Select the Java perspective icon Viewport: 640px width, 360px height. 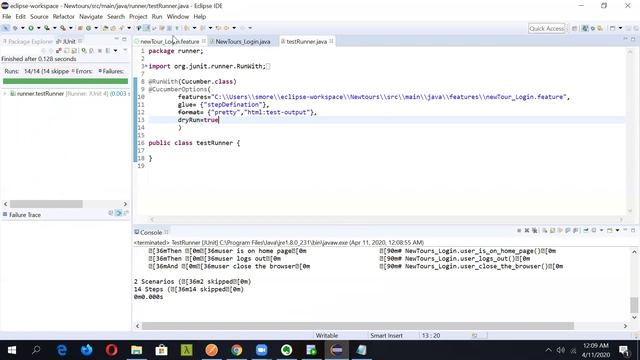pyautogui.click(x=585, y=29)
